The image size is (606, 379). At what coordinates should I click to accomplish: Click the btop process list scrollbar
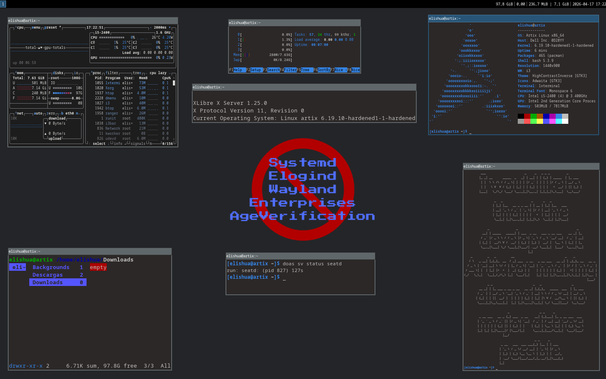click(x=174, y=83)
